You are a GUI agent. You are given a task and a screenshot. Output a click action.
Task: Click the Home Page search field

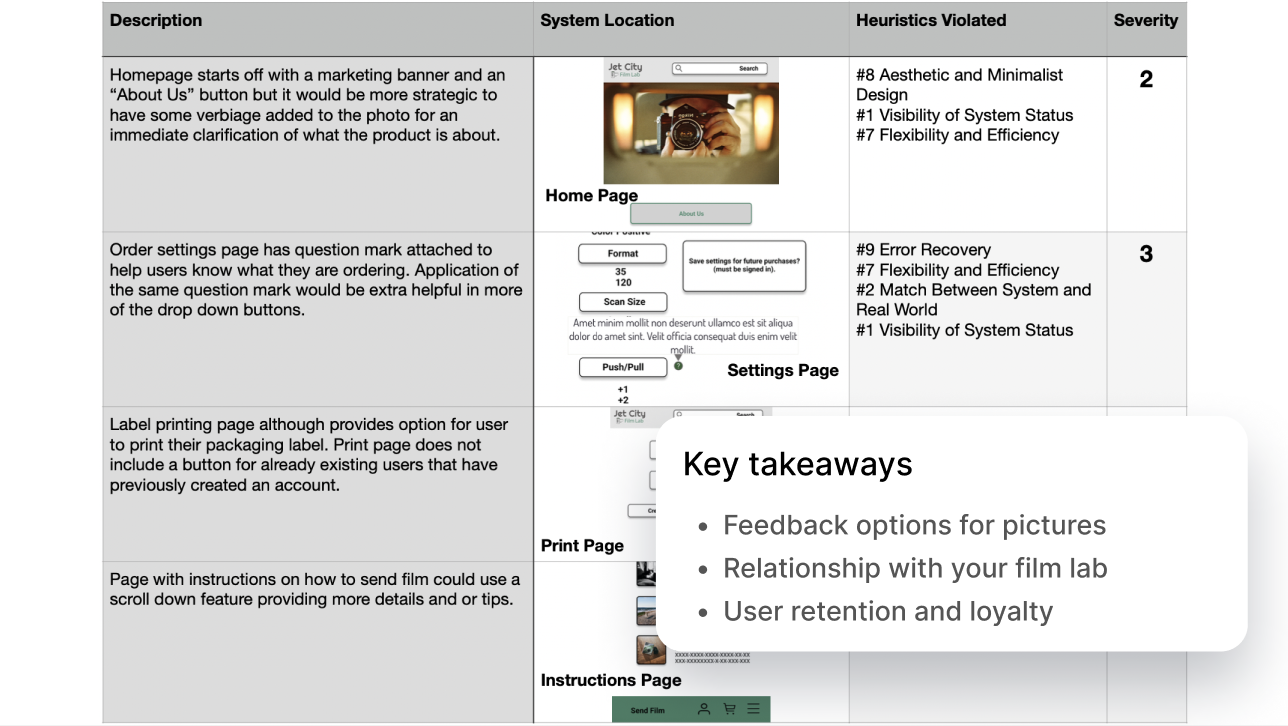[718, 69]
